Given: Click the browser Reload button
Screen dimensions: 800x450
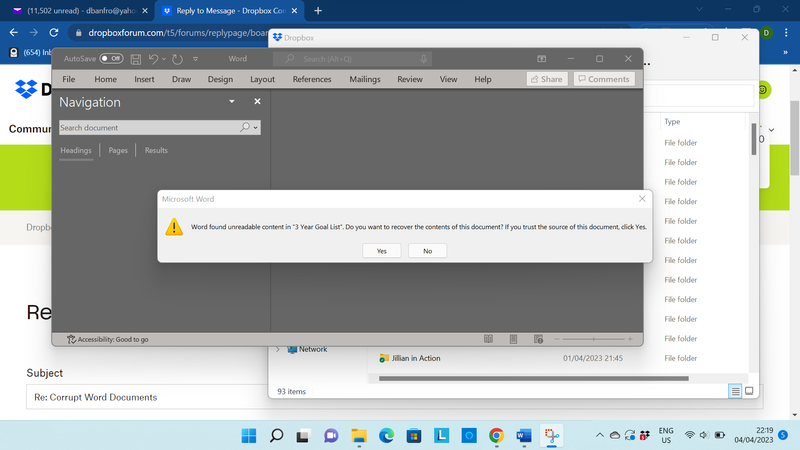Looking at the screenshot, I should coord(54,33).
